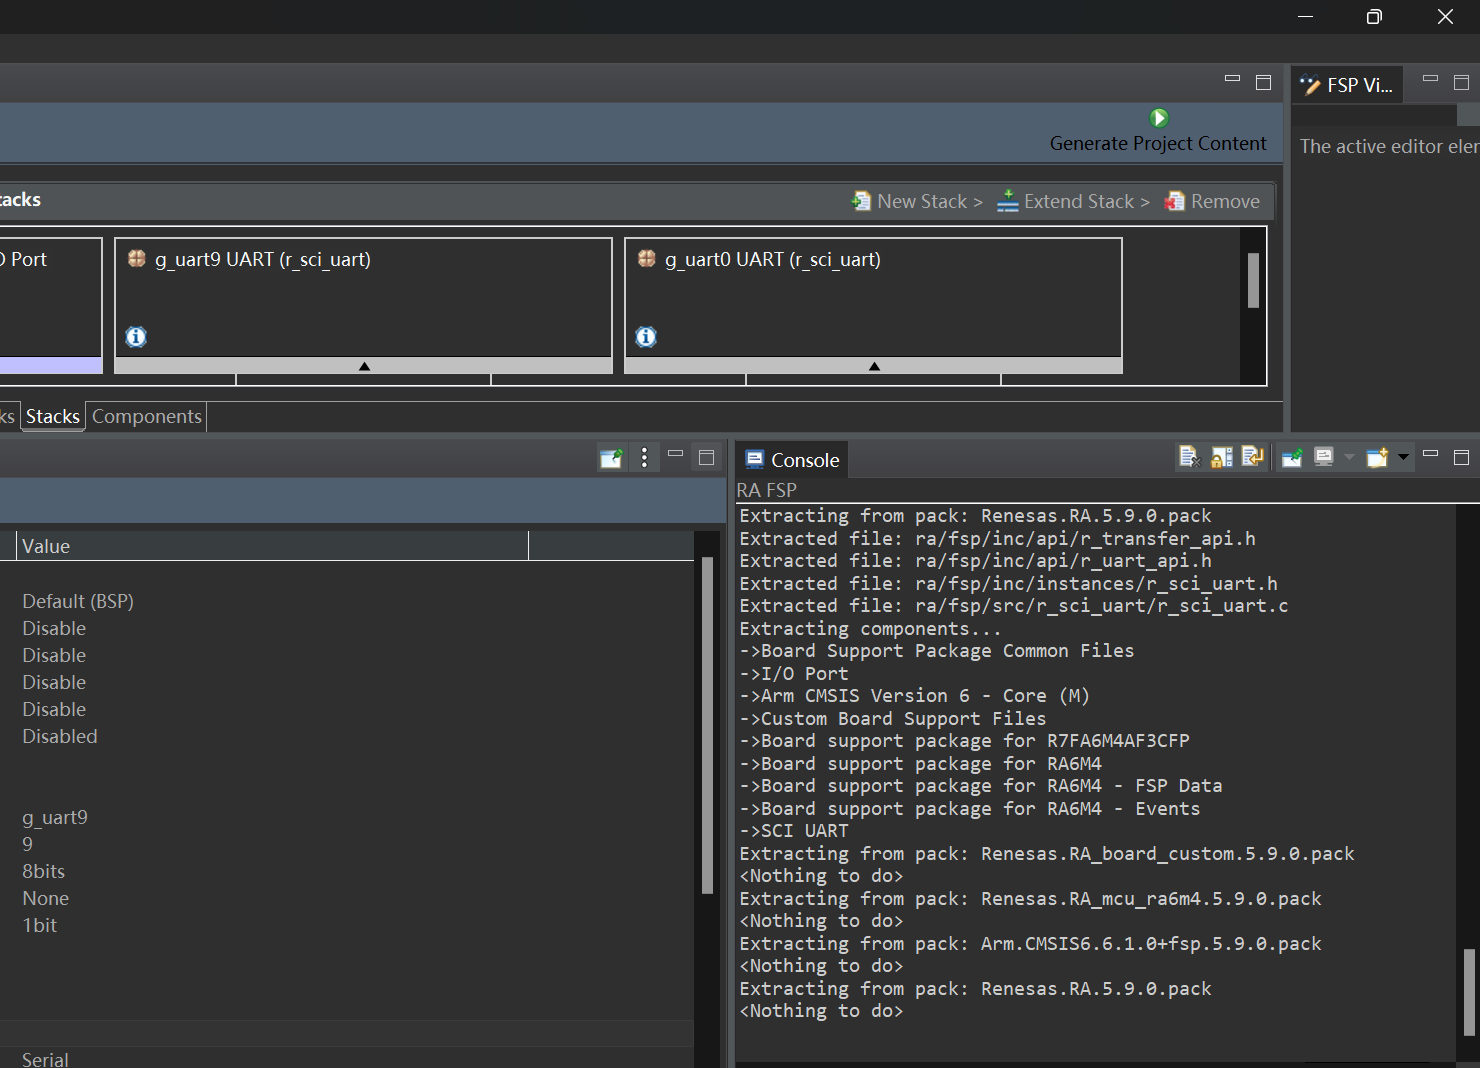Viewport: 1480px width, 1068px height.
Task: Click the Open Console icon
Action: click(1377, 457)
